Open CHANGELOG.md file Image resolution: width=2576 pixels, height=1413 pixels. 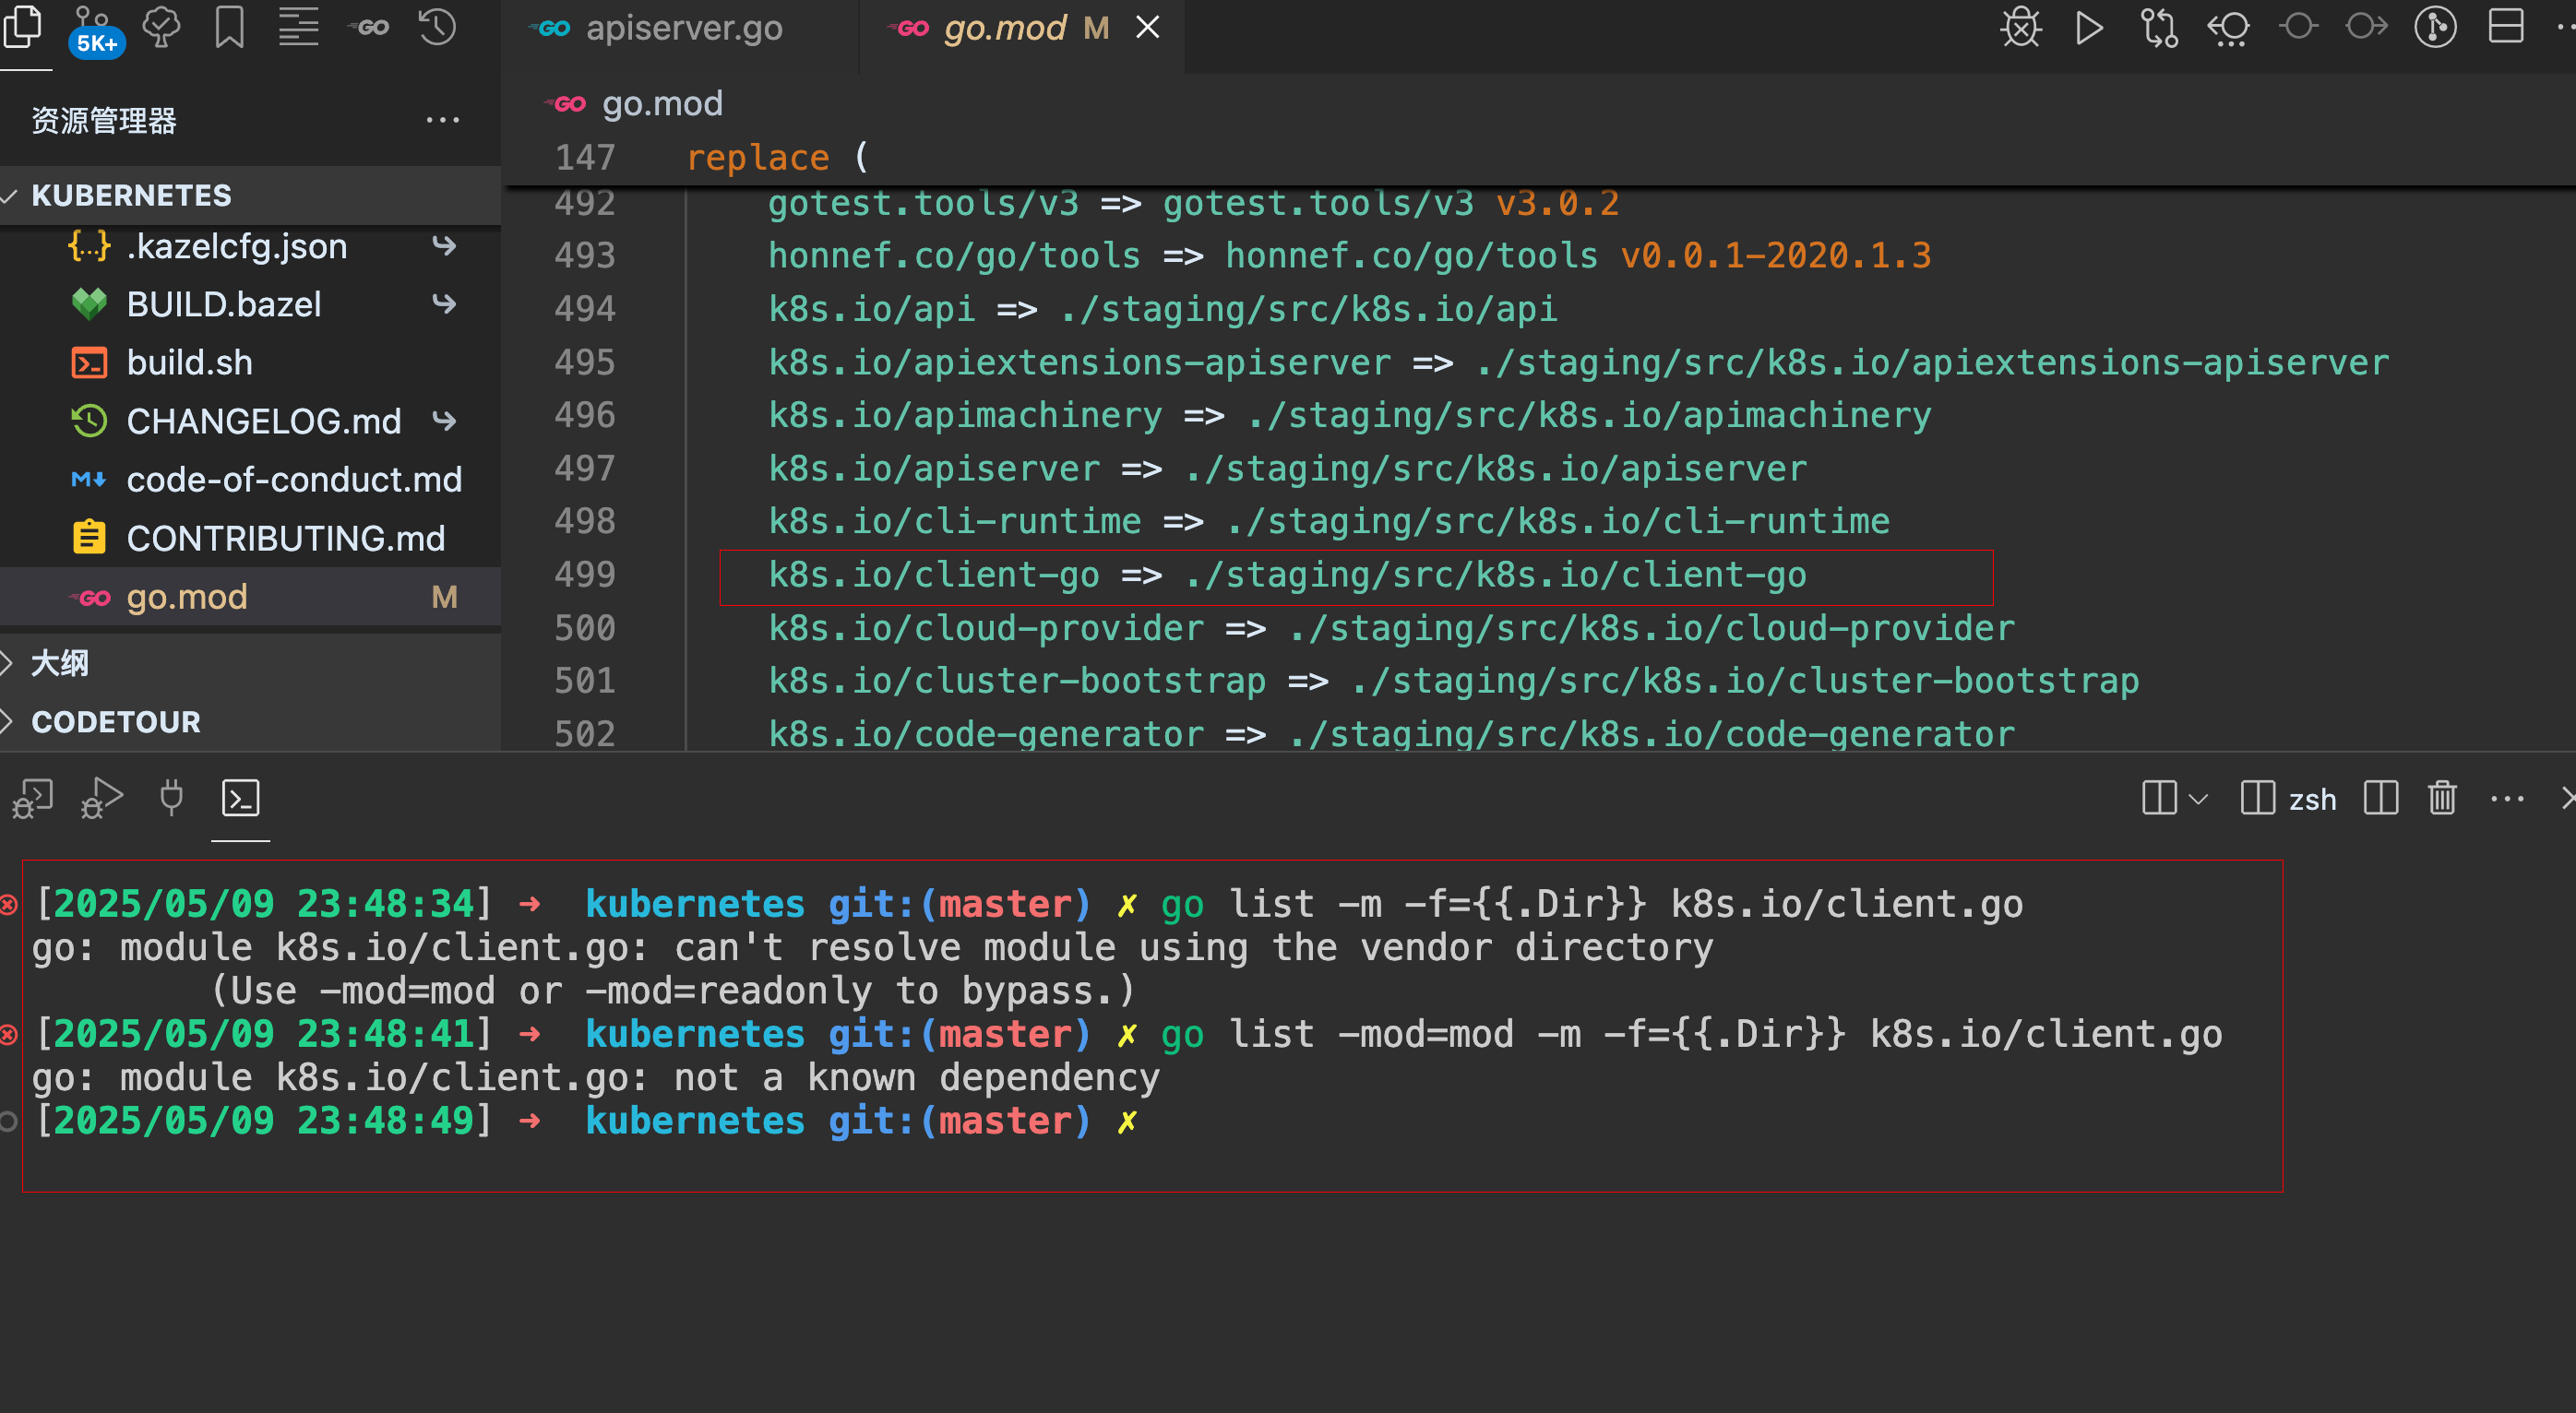pyautogui.click(x=250, y=421)
